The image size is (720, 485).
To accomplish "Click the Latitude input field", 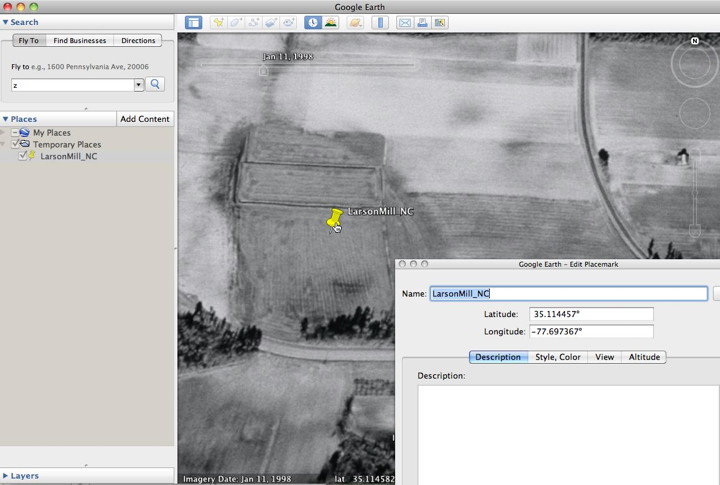I will (x=591, y=314).
